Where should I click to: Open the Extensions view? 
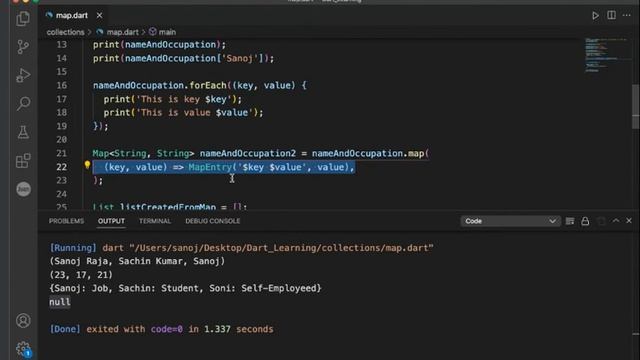pyautogui.click(x=23, y=161)
